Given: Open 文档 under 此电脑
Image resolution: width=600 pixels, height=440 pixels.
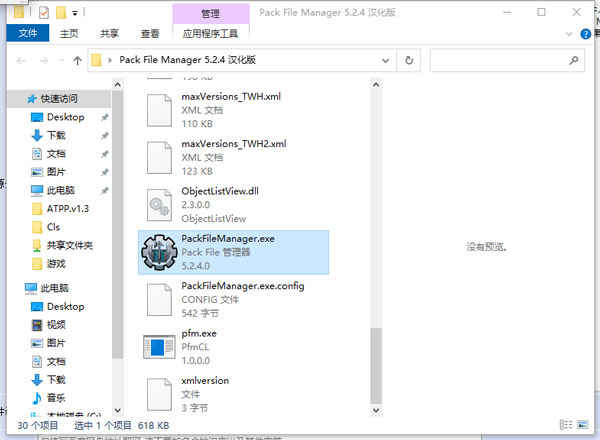Looking at the screenshot, I should click(56, 361).
